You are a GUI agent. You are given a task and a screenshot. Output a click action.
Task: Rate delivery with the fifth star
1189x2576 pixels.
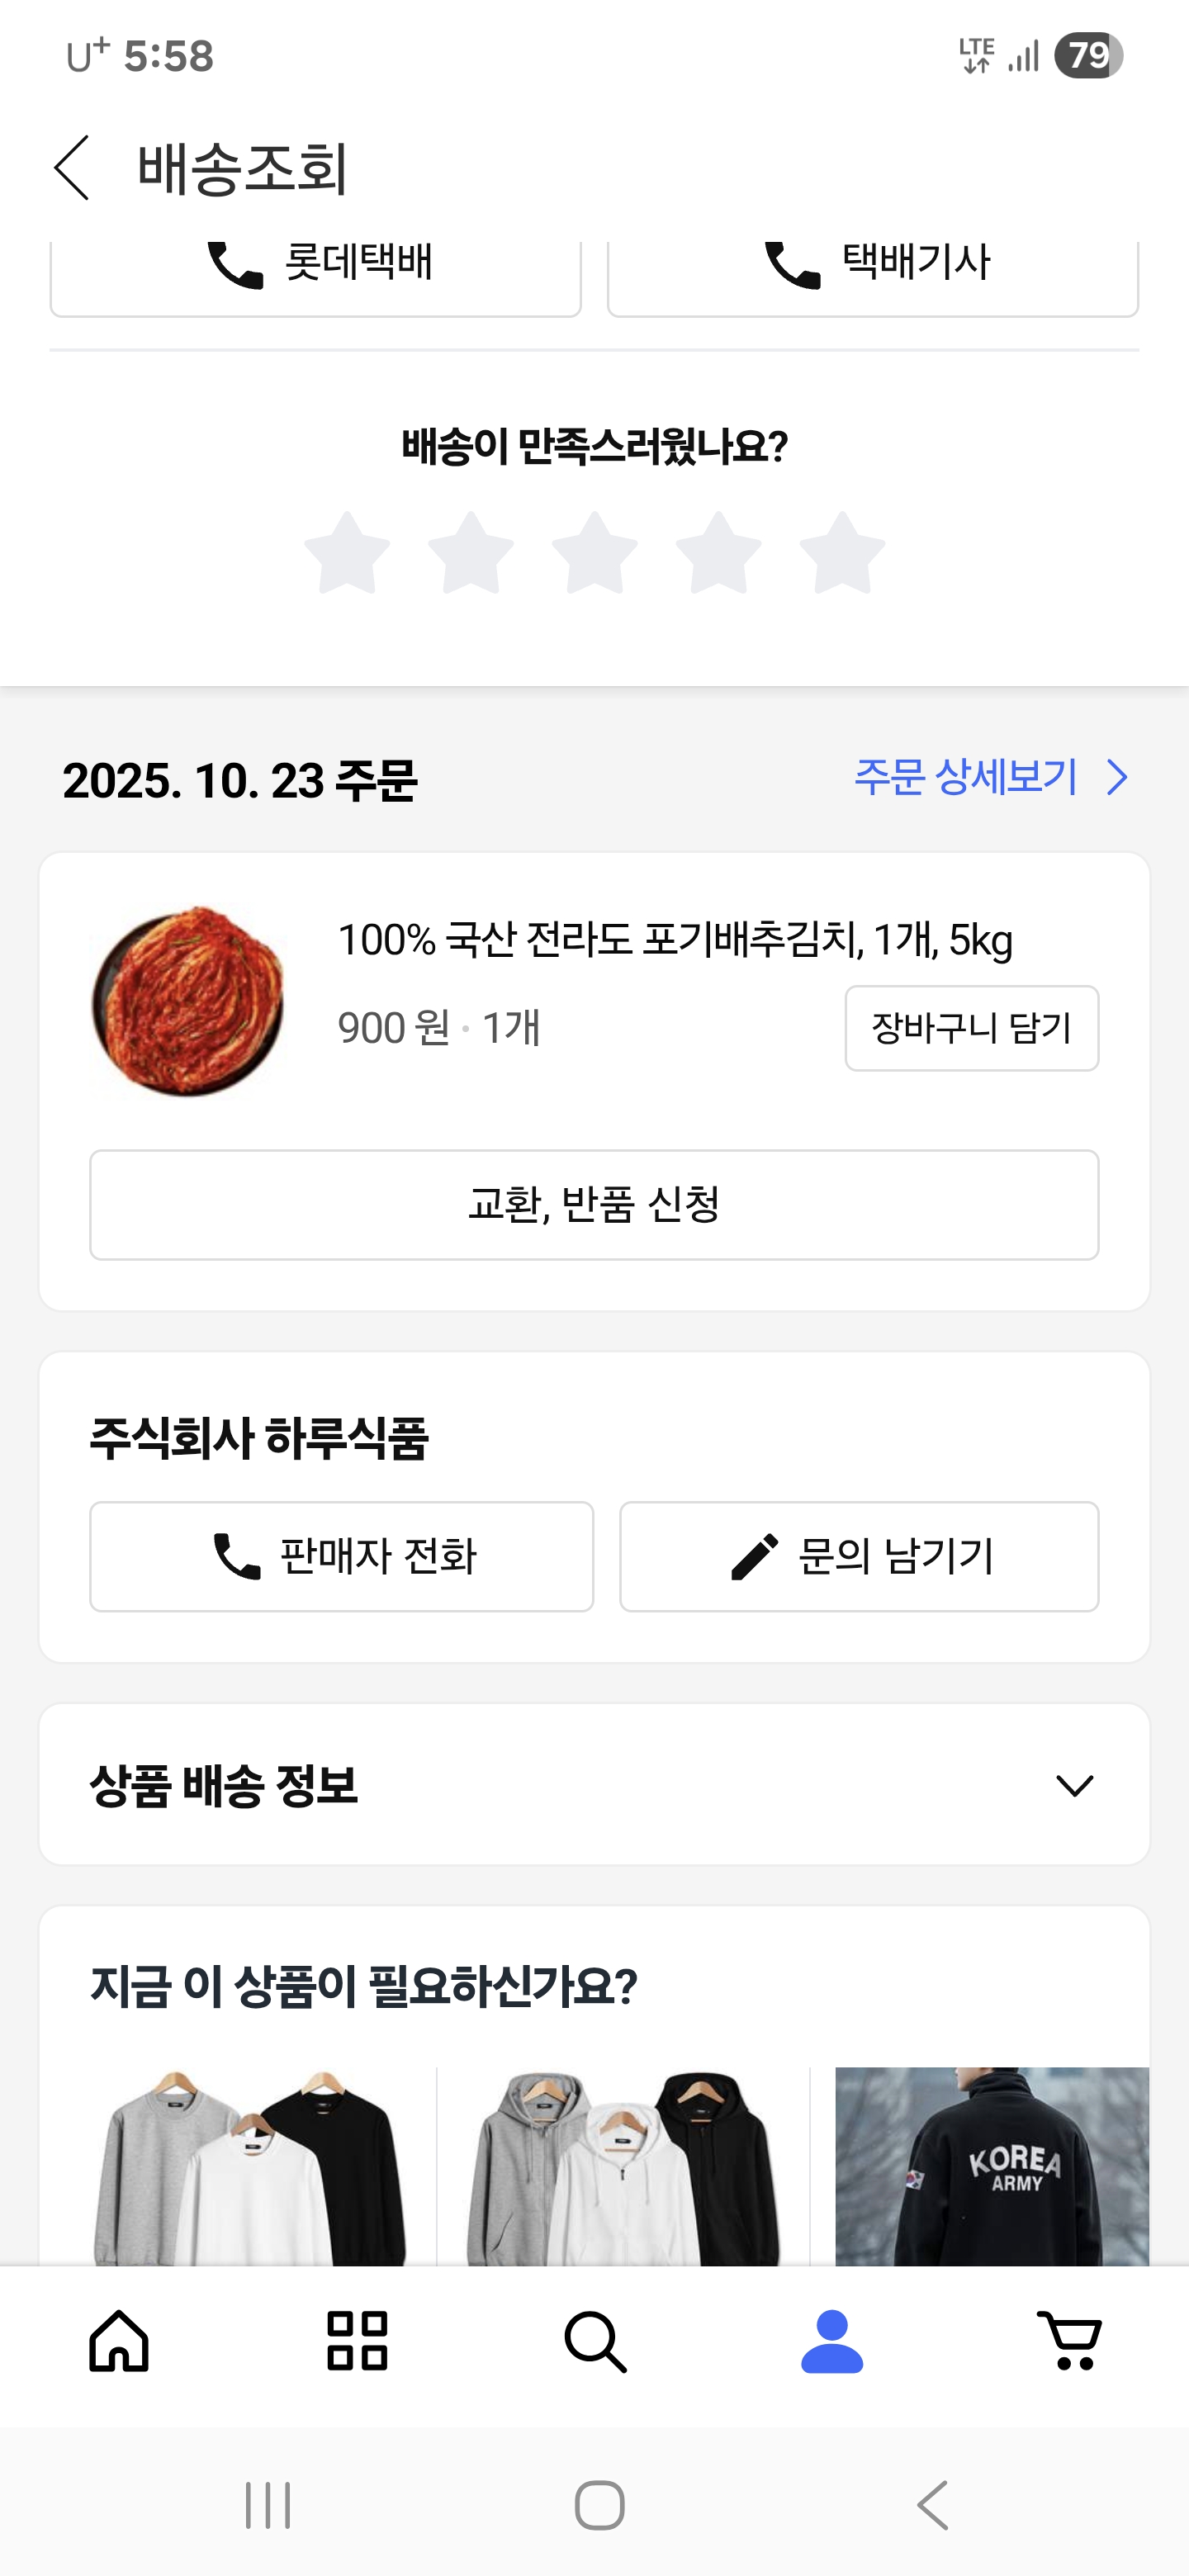tap(842, 553)
